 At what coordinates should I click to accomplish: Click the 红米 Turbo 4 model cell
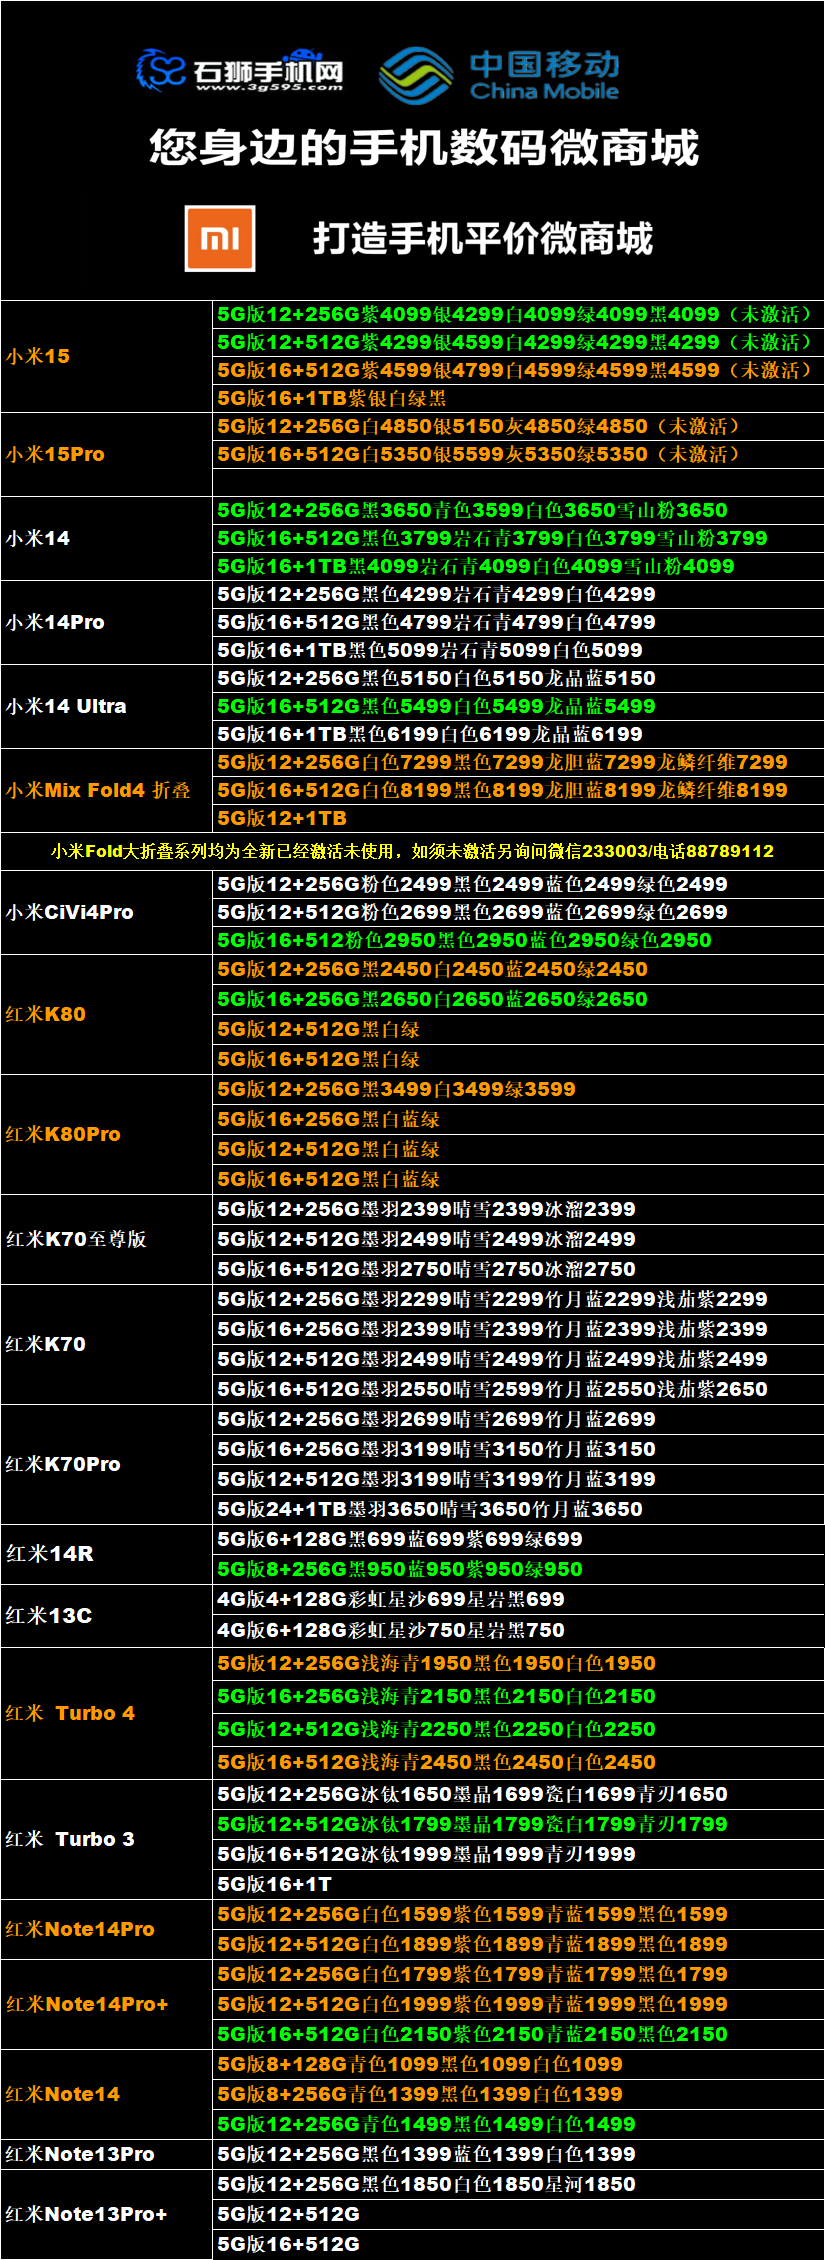pos(106,1713)
